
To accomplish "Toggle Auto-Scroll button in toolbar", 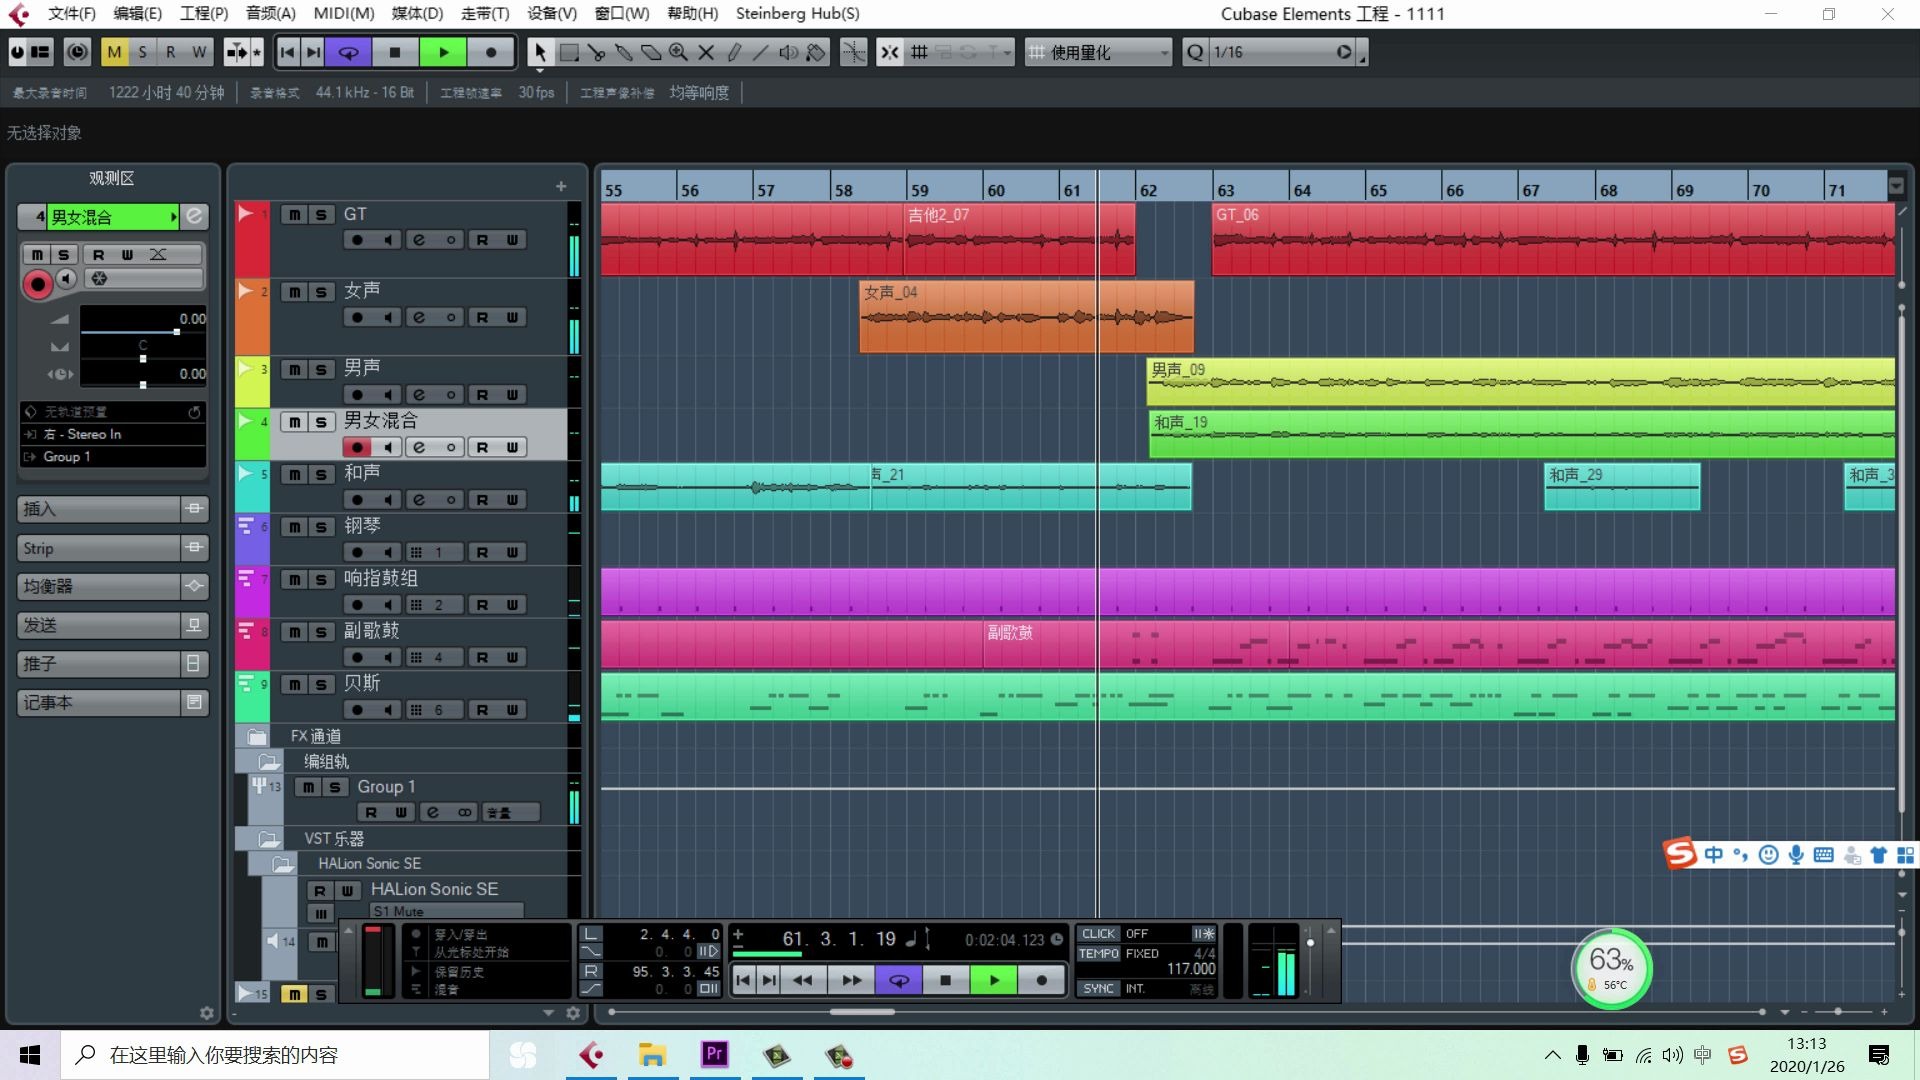I will (237, 52).
